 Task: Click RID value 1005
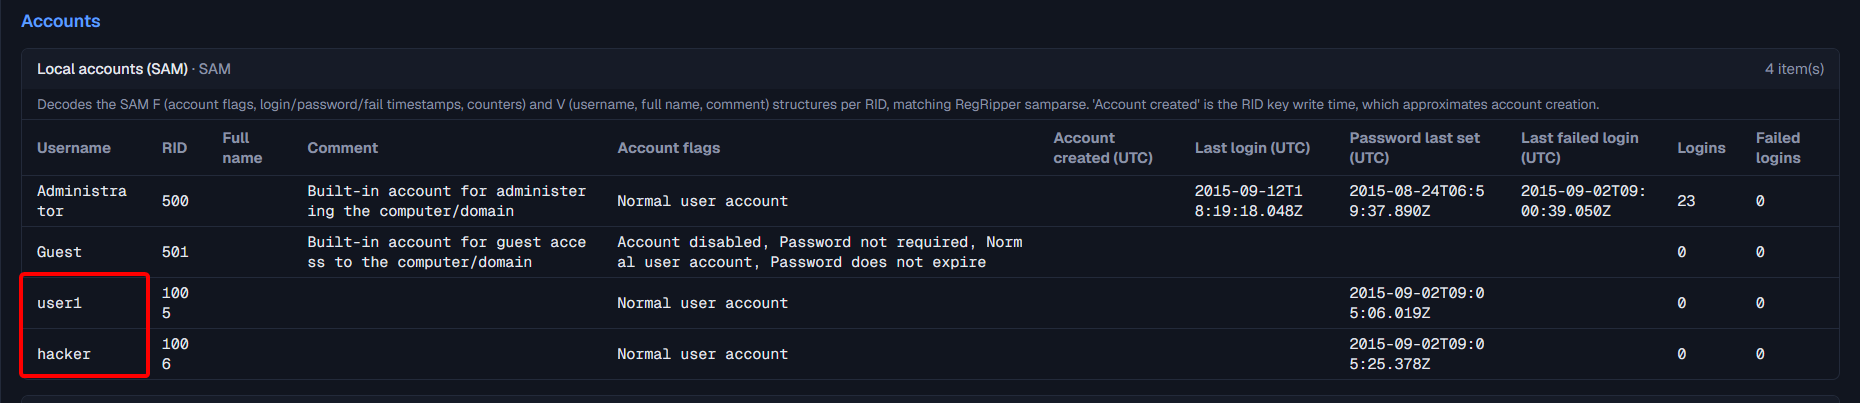tap(175, 303)
